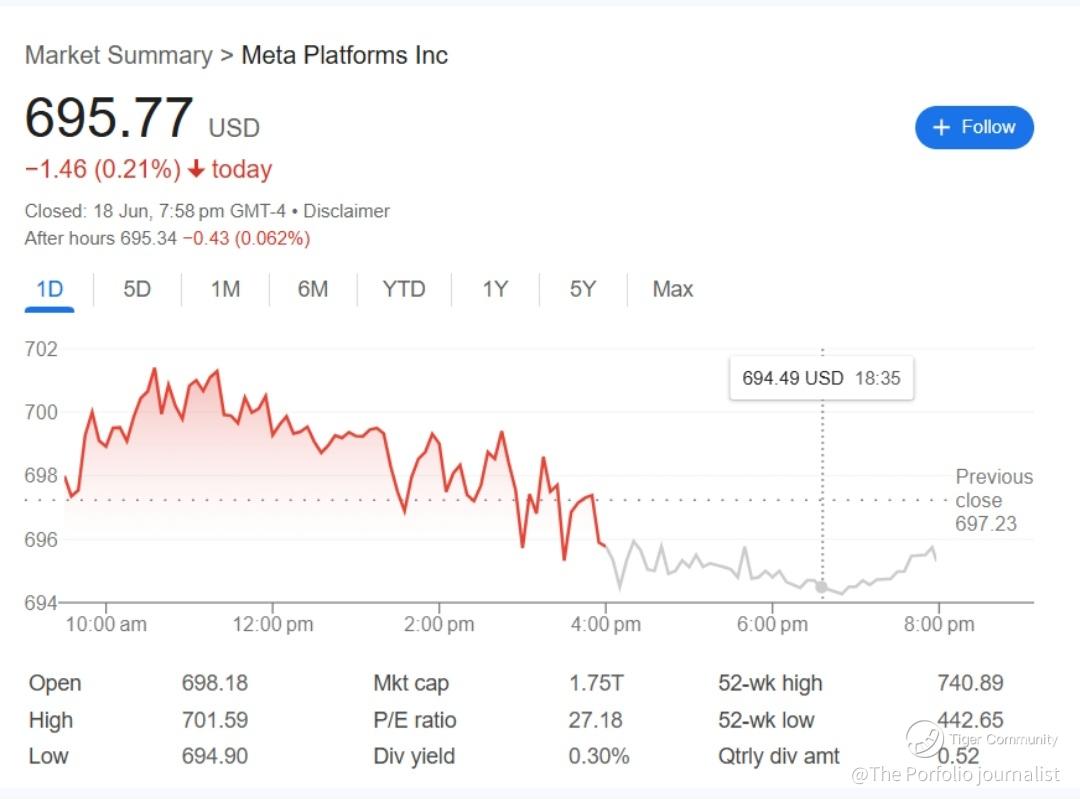Select the 1D time range tab
This screenshot has height=799, width=1080.
pos(50,289)
